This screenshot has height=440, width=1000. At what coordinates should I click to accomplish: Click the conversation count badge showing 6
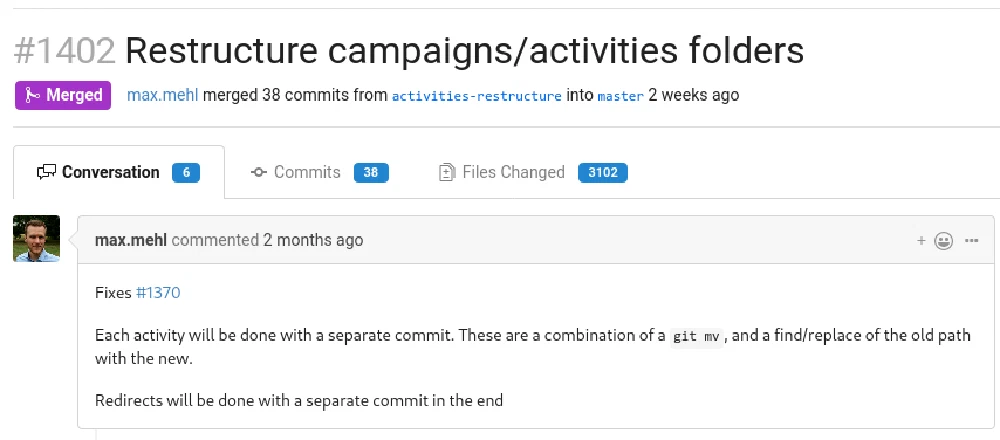185,173
